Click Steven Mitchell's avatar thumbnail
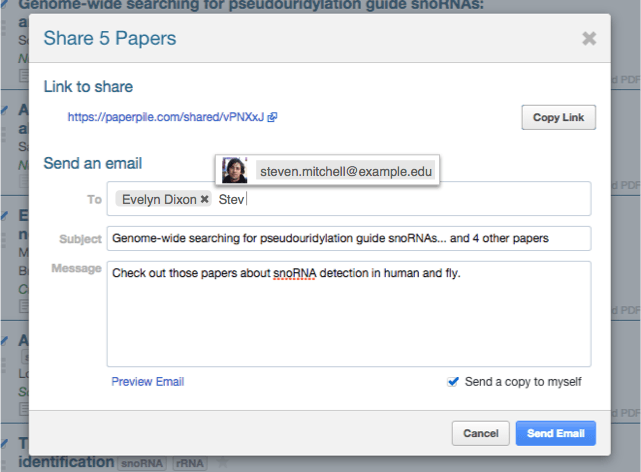Image resolution: width=641 pixels, height=472 pixels. point(234,170)
